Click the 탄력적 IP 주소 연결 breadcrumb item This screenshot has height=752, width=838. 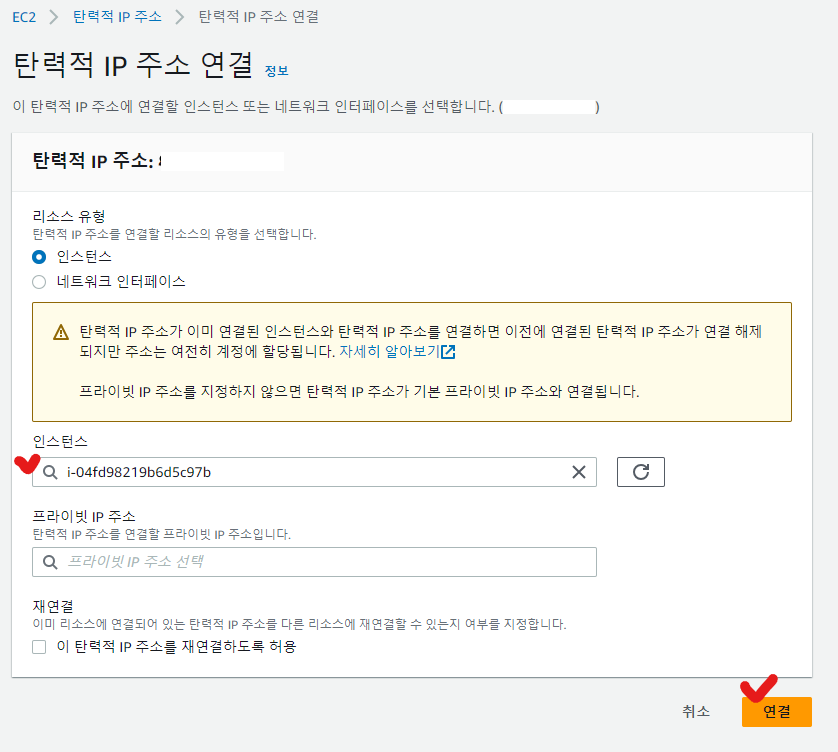[x=258, y=17]
